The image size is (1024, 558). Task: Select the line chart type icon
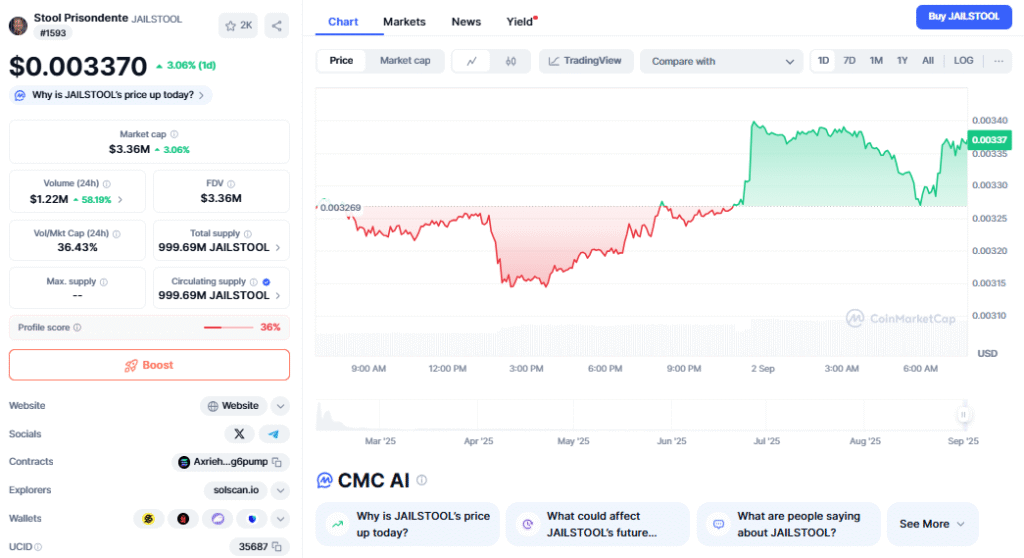(472, 61)
